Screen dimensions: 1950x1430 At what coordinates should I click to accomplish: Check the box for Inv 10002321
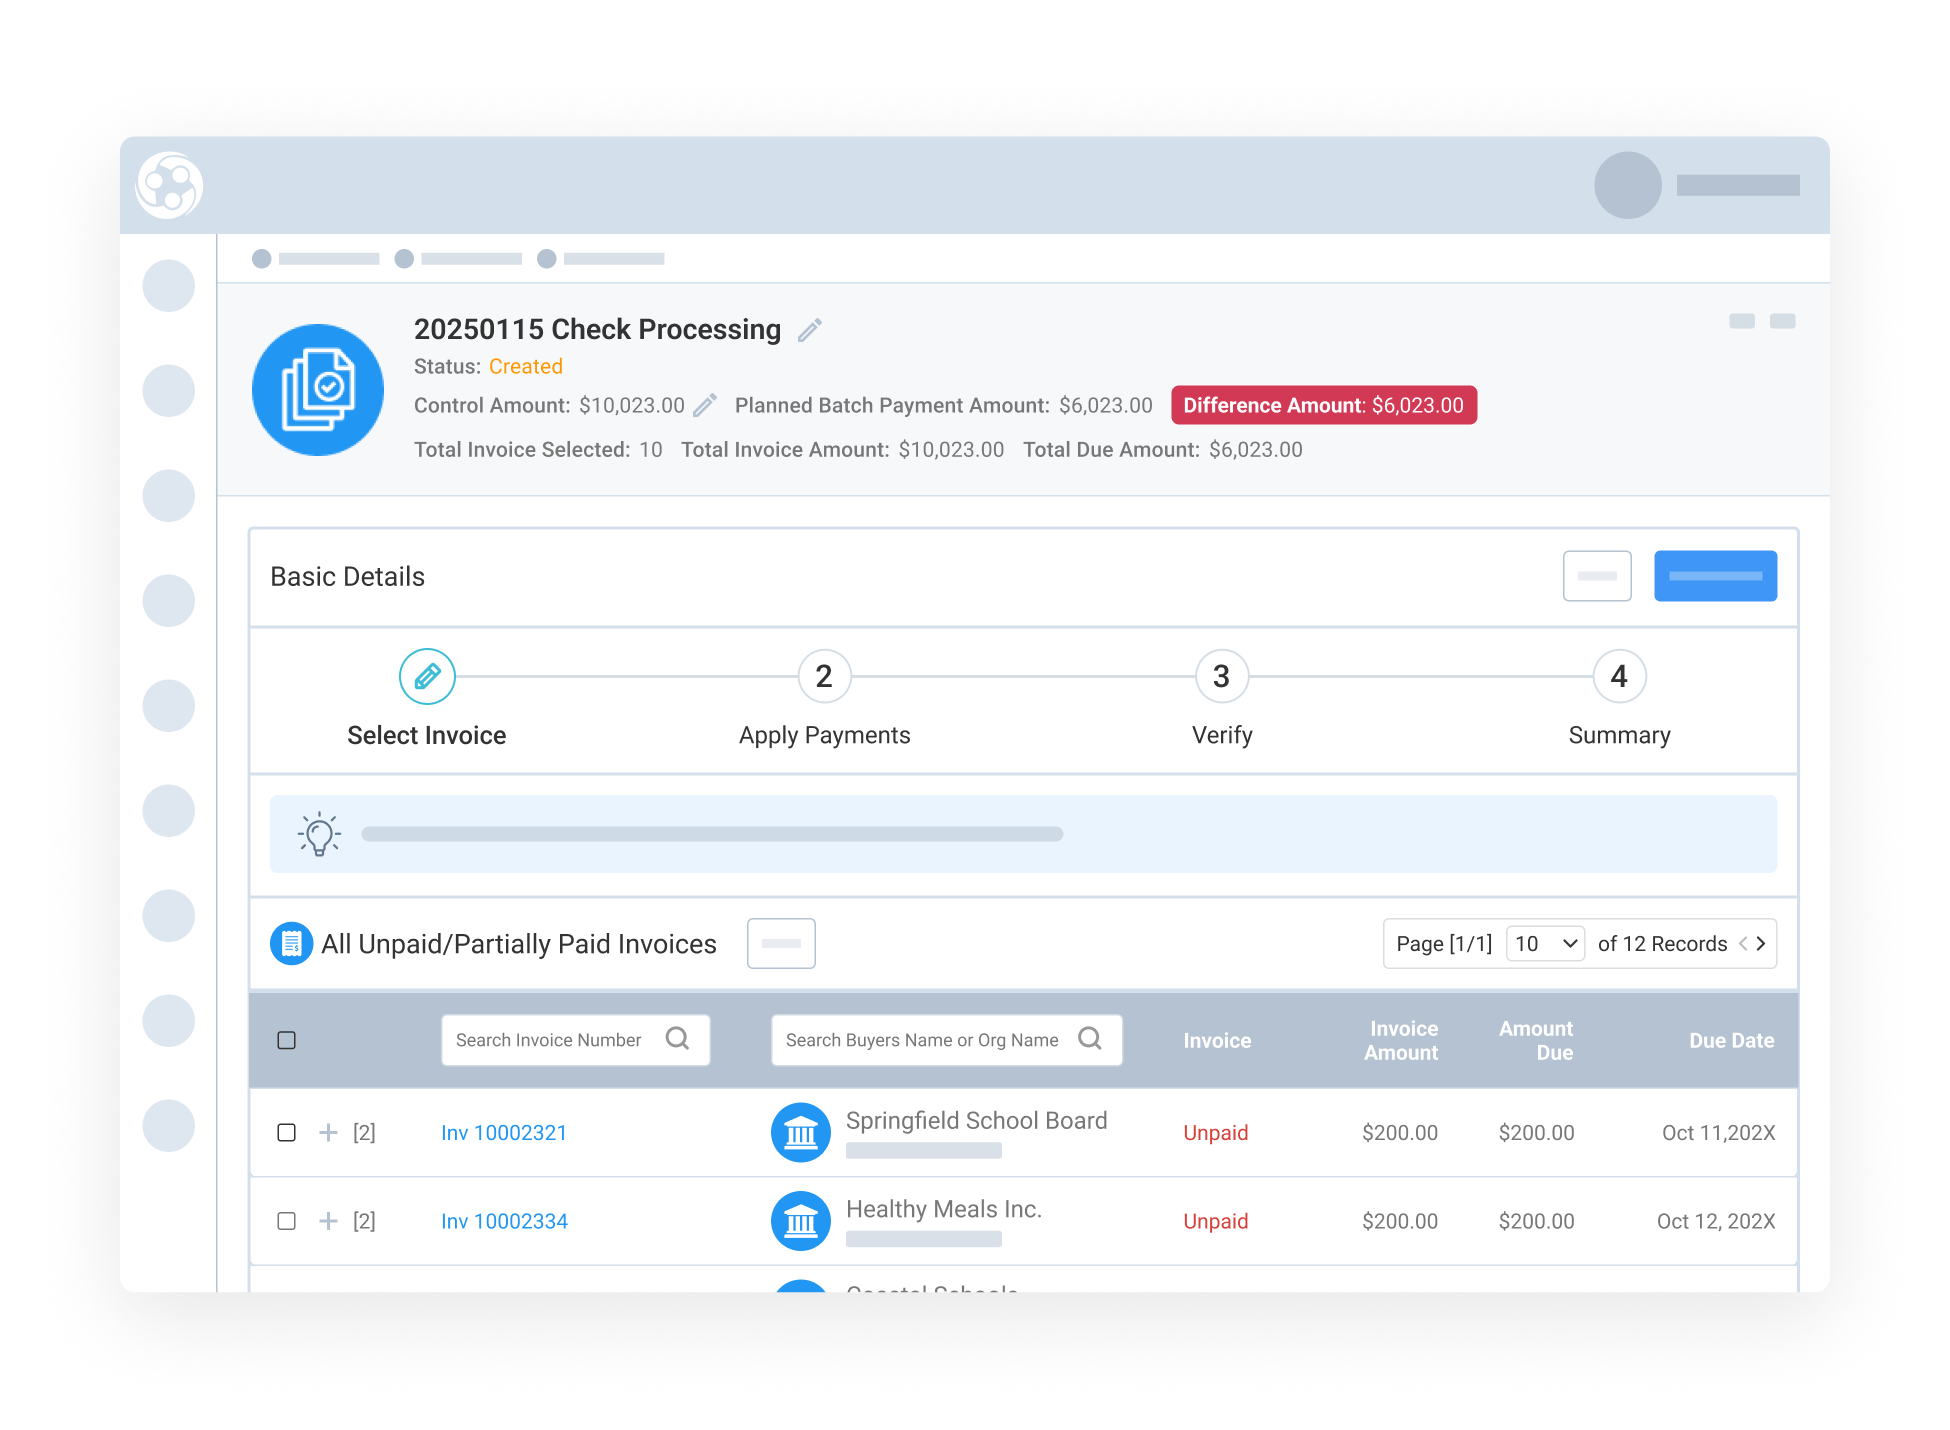tap(287, 1132)
